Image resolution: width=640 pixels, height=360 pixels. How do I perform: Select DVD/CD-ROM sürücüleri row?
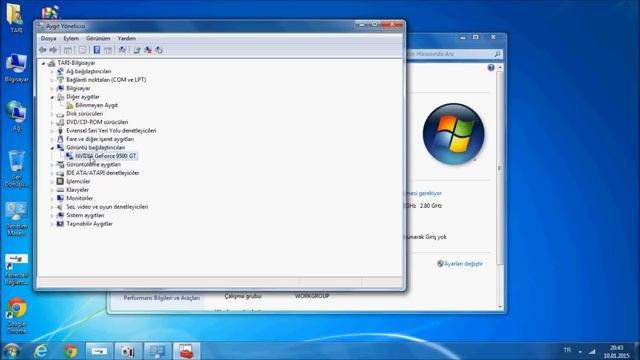pos(97,122)
